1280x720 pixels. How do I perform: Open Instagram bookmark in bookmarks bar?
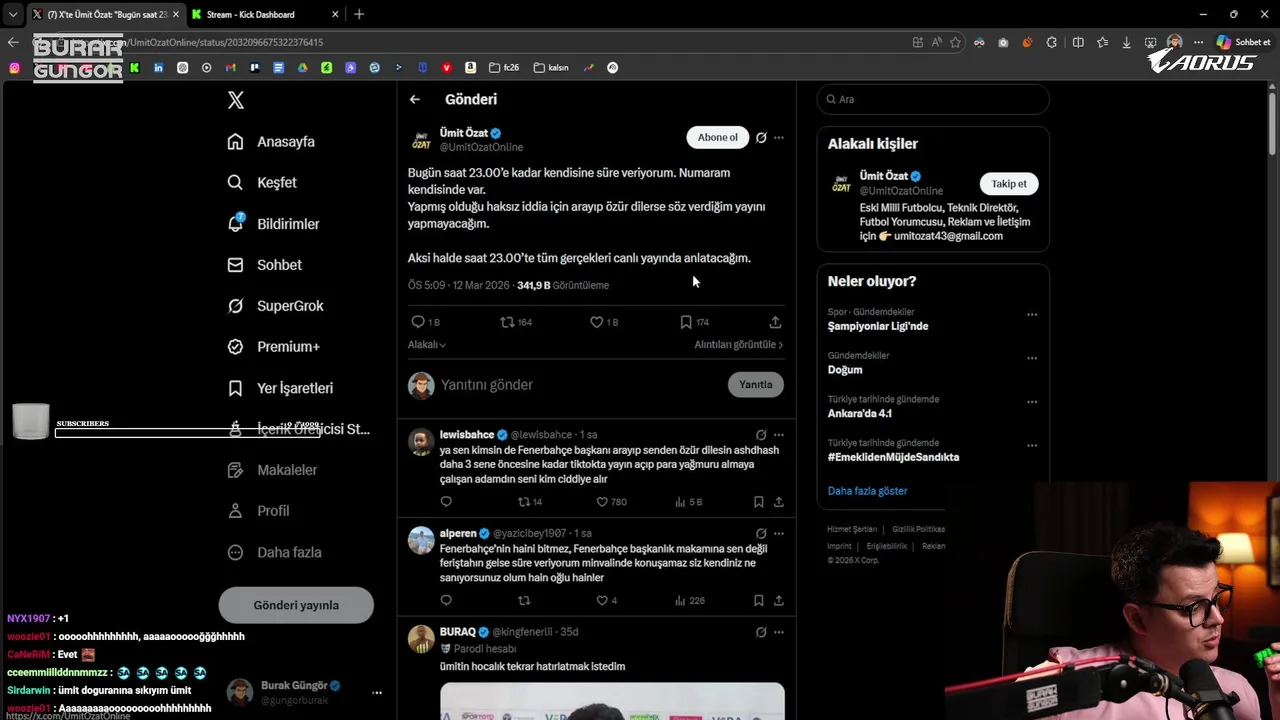pyautogui.click(x=14, y=68)
